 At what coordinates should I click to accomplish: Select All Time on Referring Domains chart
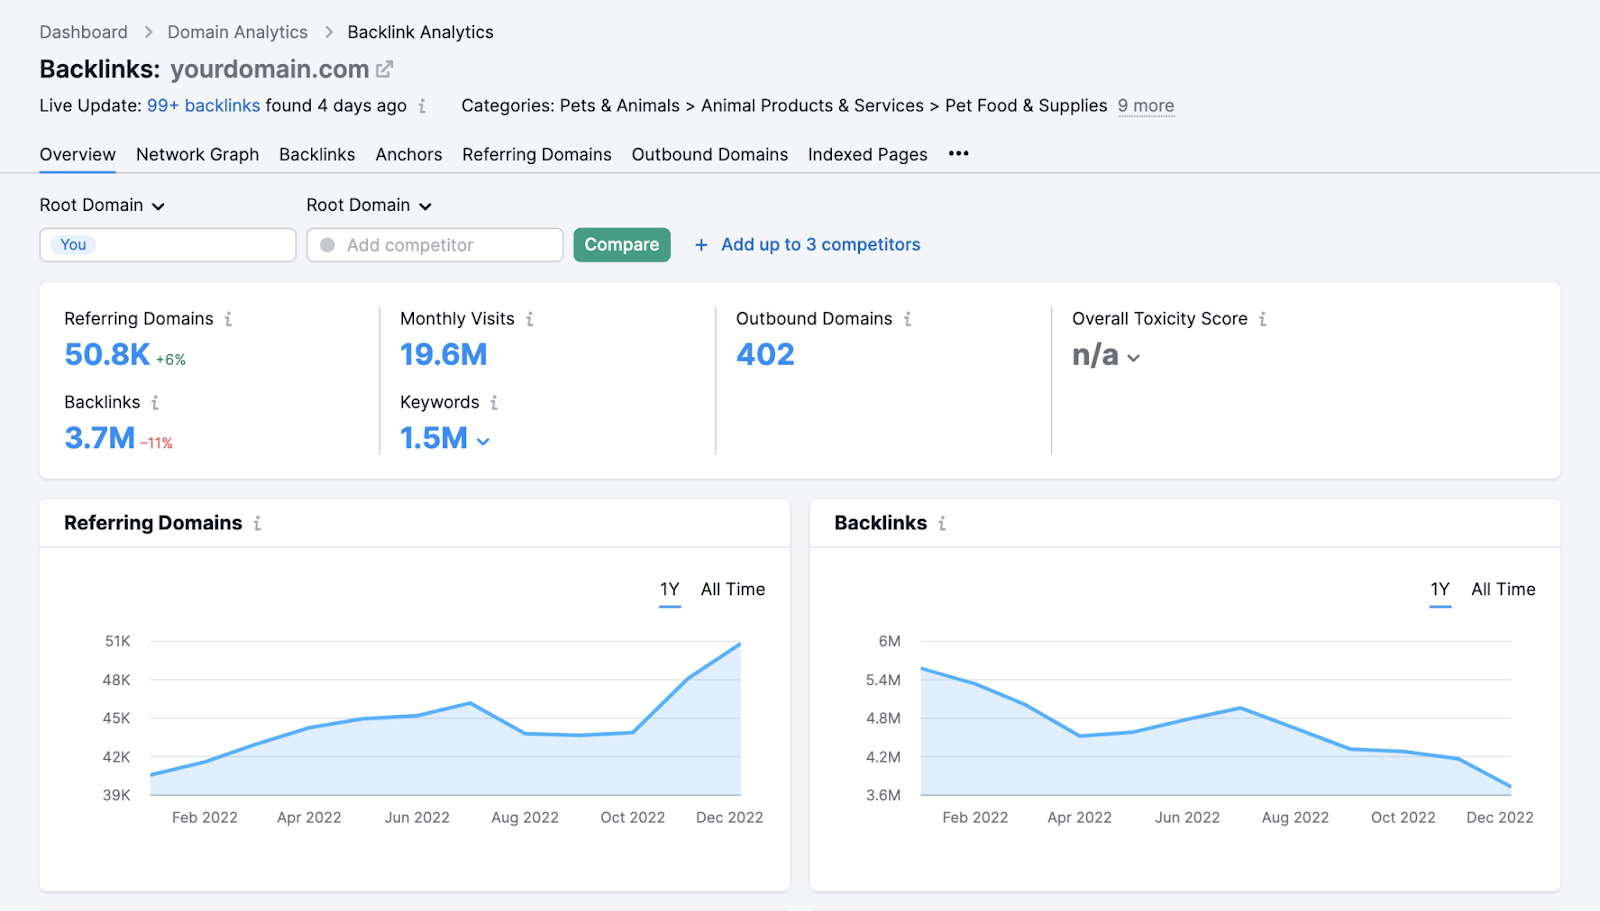(x=733, y=590)
